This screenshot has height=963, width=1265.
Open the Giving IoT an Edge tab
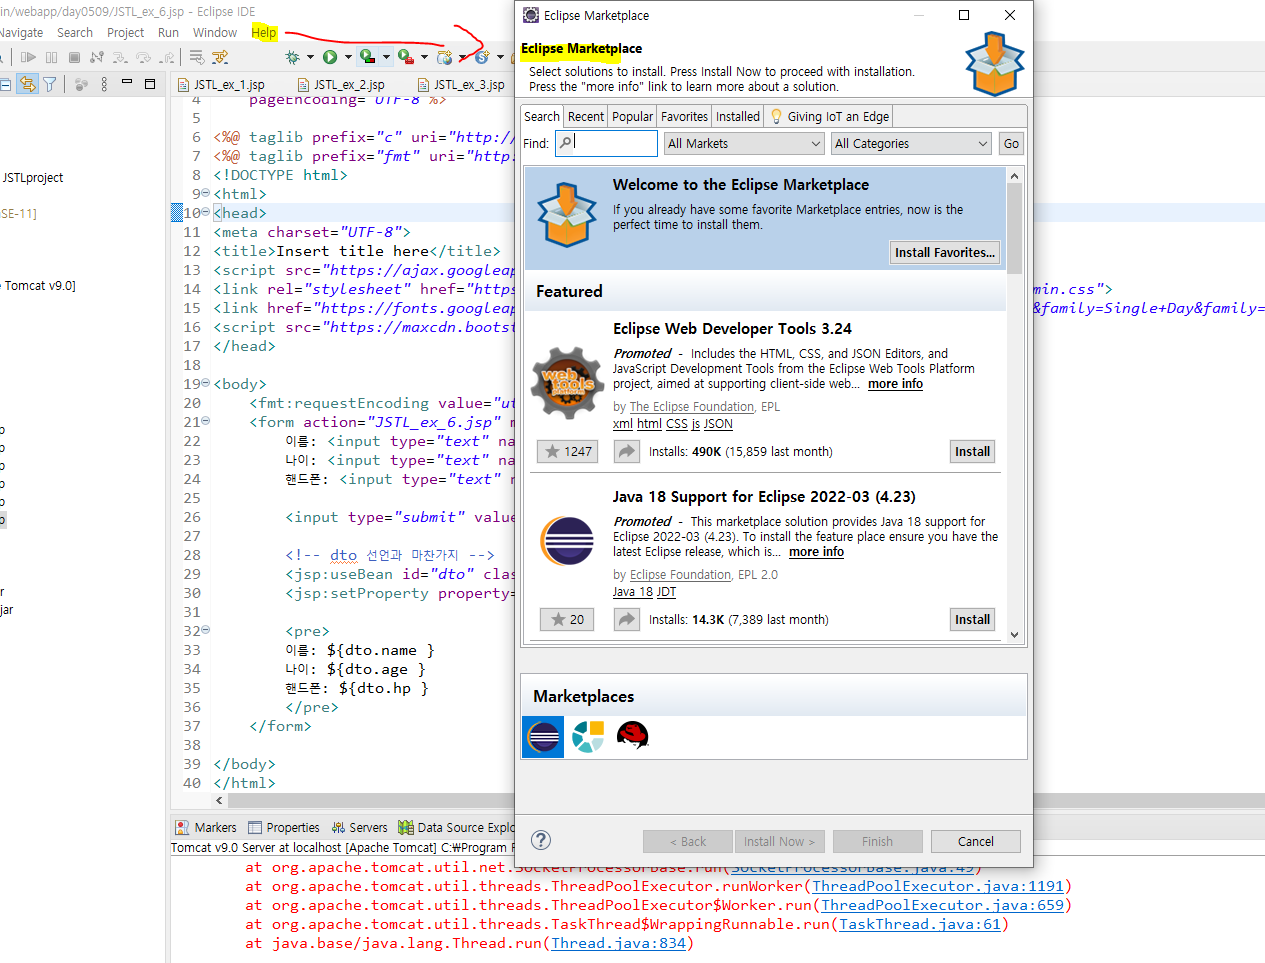(829, 116)
